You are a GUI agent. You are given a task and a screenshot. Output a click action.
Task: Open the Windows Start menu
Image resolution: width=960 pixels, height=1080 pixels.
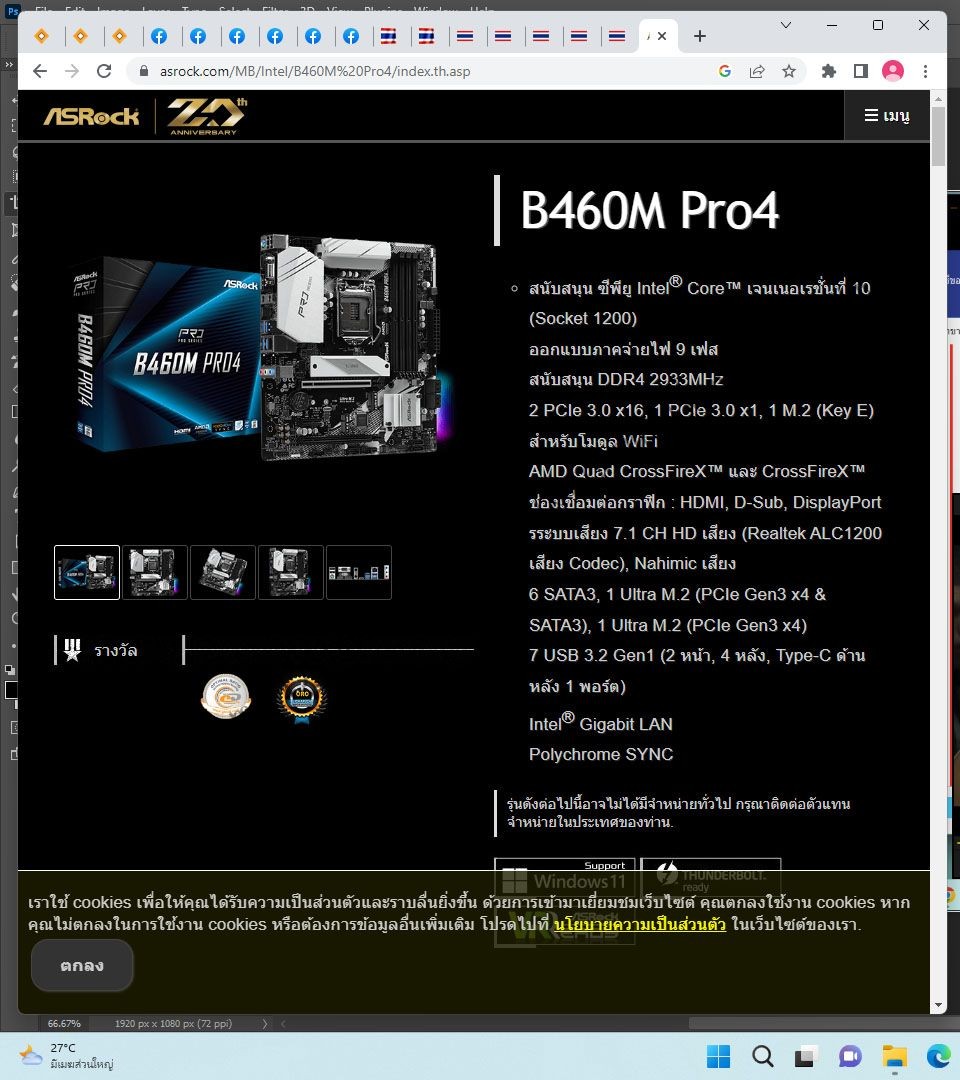tap(718, 1056)
